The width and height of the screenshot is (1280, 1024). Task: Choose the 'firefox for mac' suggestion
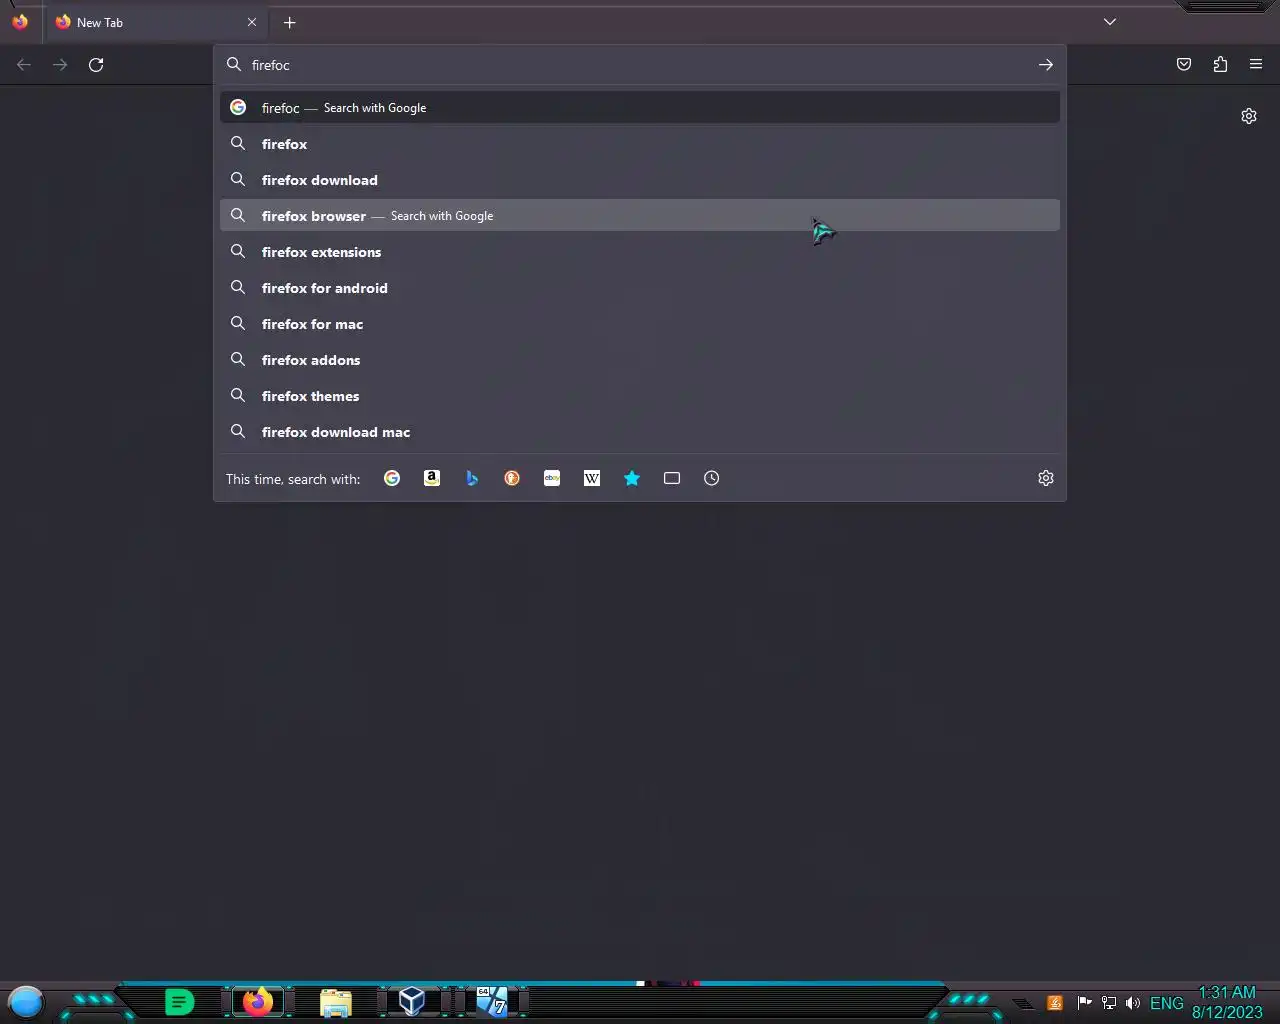click(x=640, y=324)
